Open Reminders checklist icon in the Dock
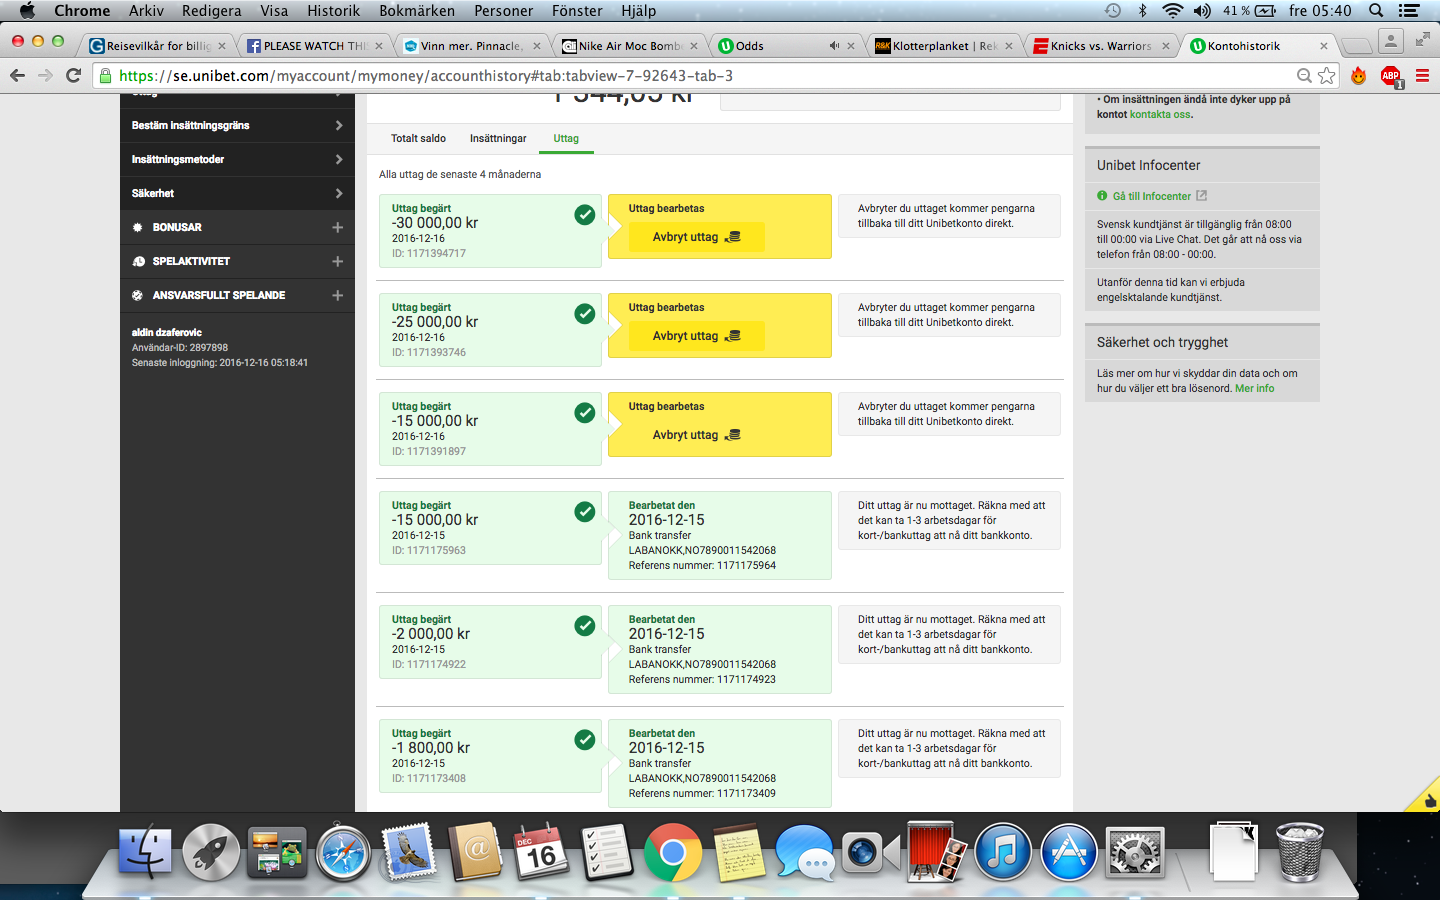1440x900 pixels. click(607, 853)
